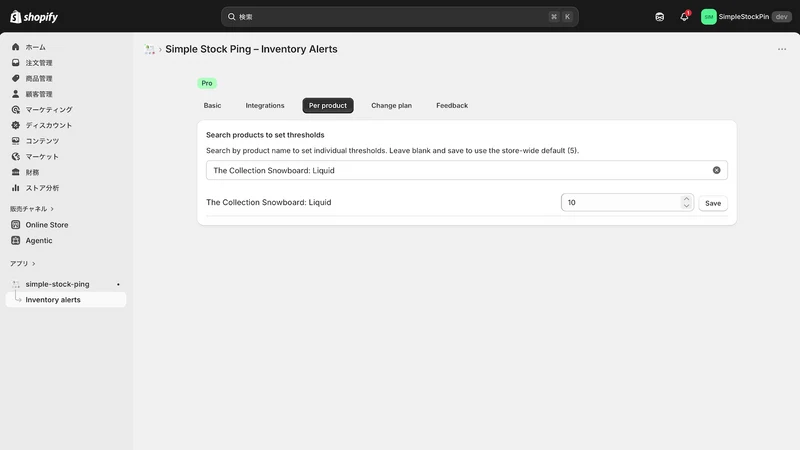This screenshot has width=800, height=450.
Task: Pin simple-stock-ping app dot
Action: pyautogui.click(x=118, y=284)
